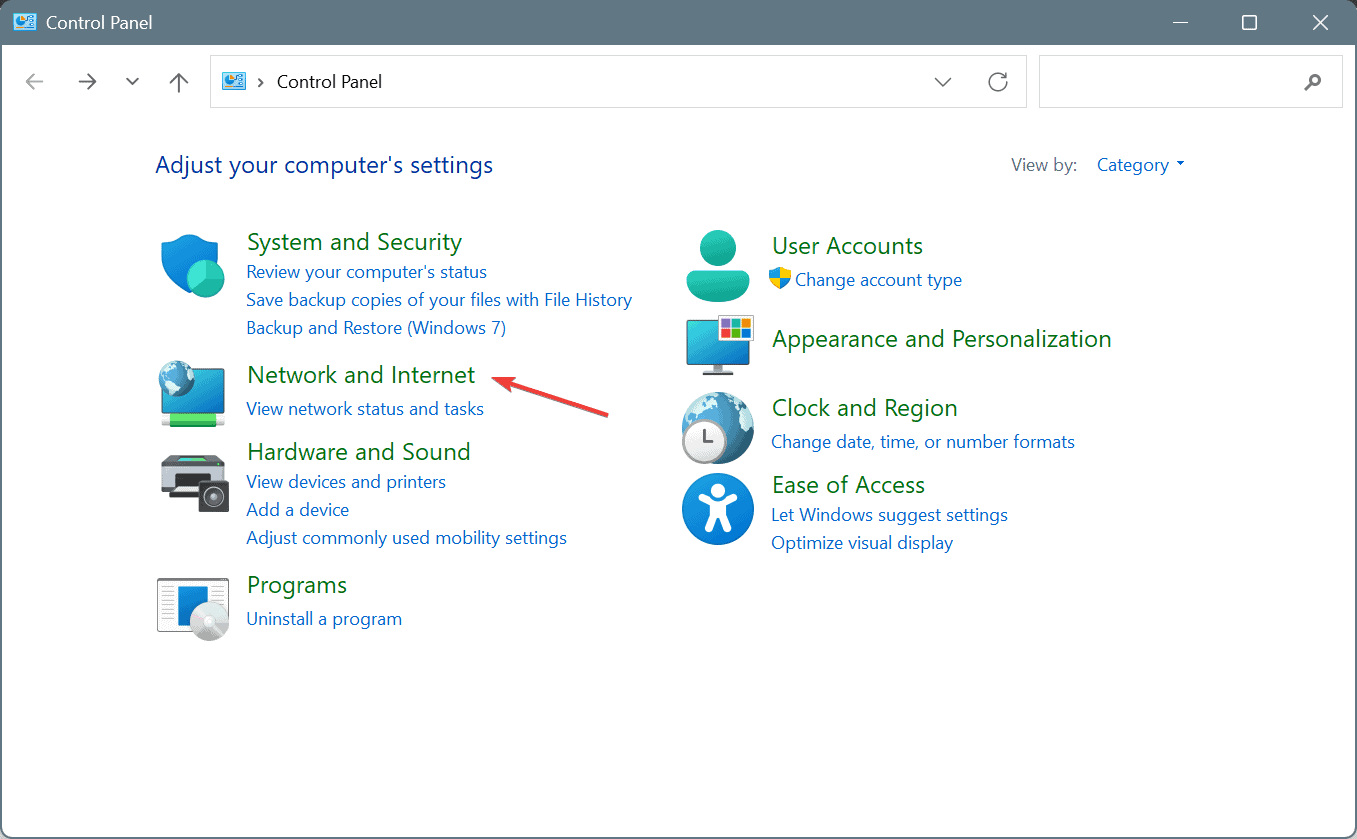The width and height of the screenshot is (1357, 839).
Task: Open the View by Category dropdown
Action: (x=1140, y=165)
